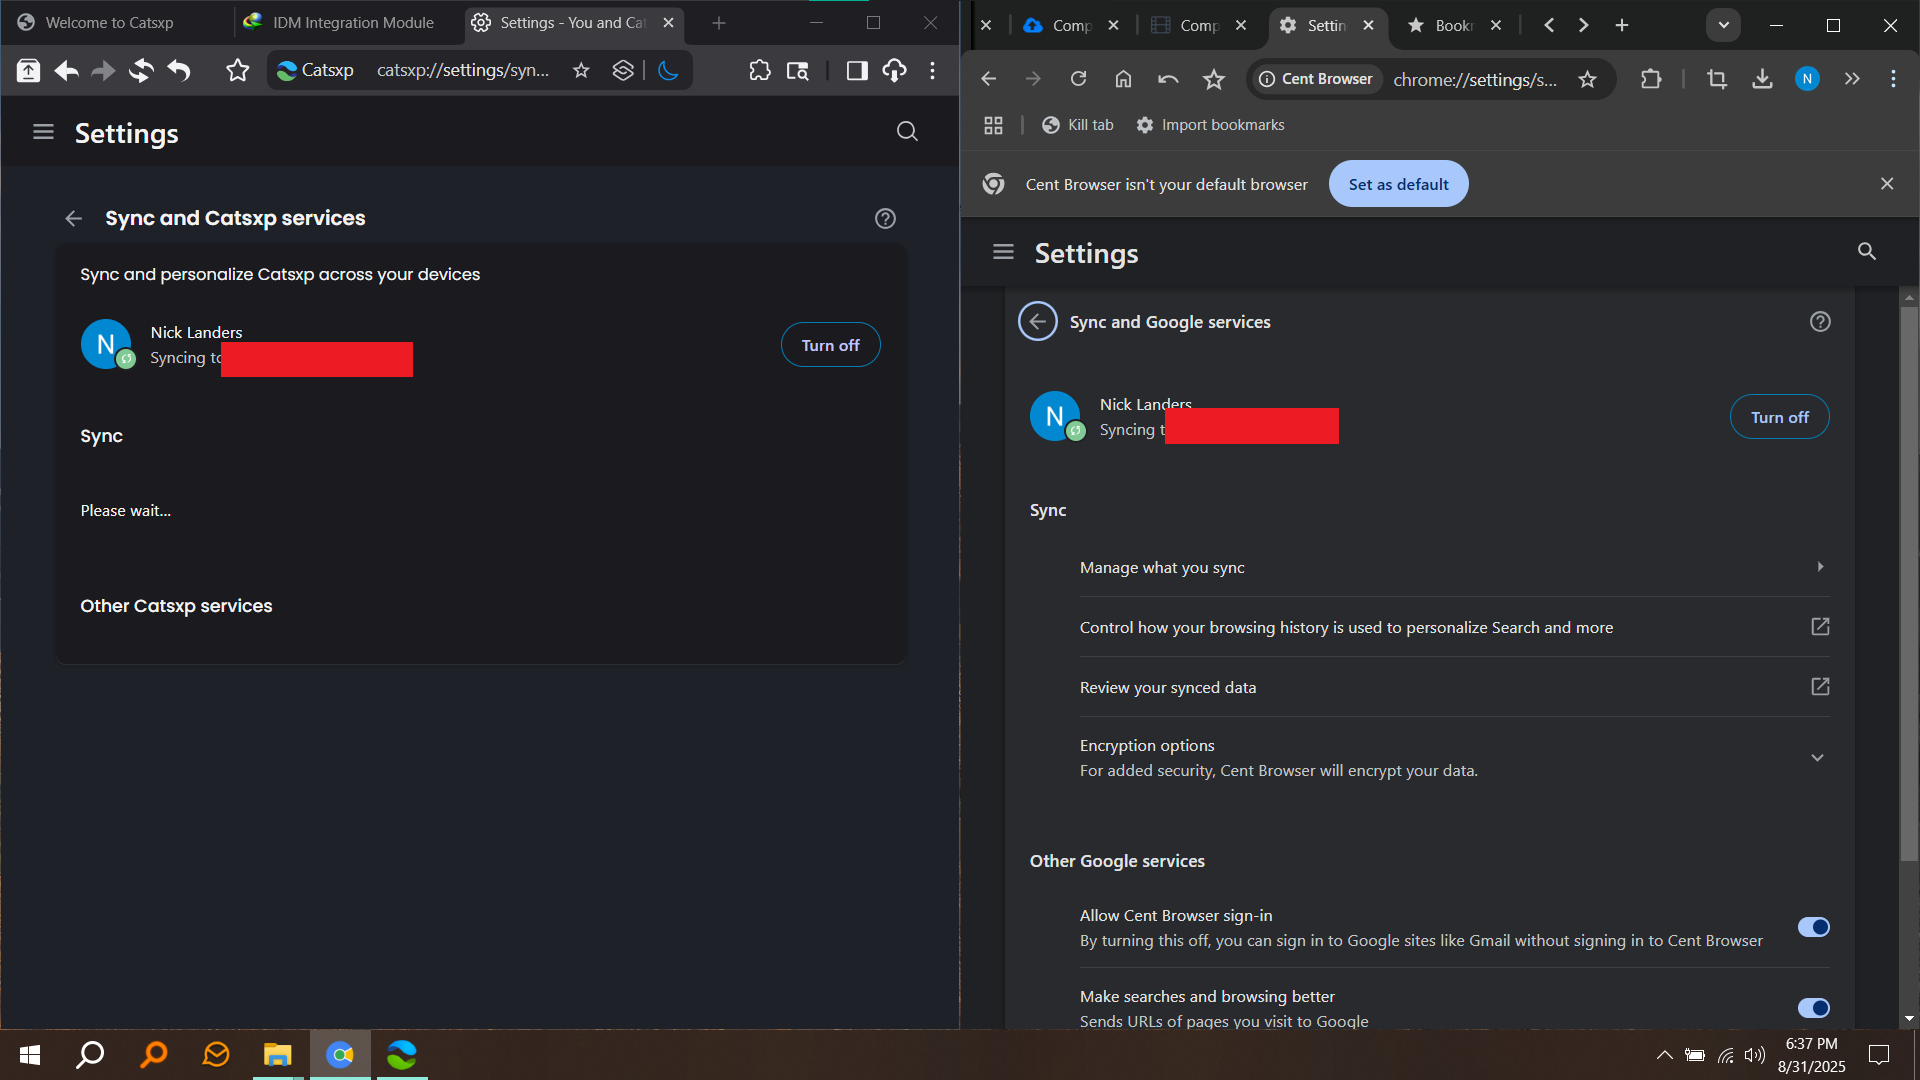The height and width of the screenshot is (1080, 1920).
Task: Reload the page in Catsxp toolbar
Action: pos(141,70)
